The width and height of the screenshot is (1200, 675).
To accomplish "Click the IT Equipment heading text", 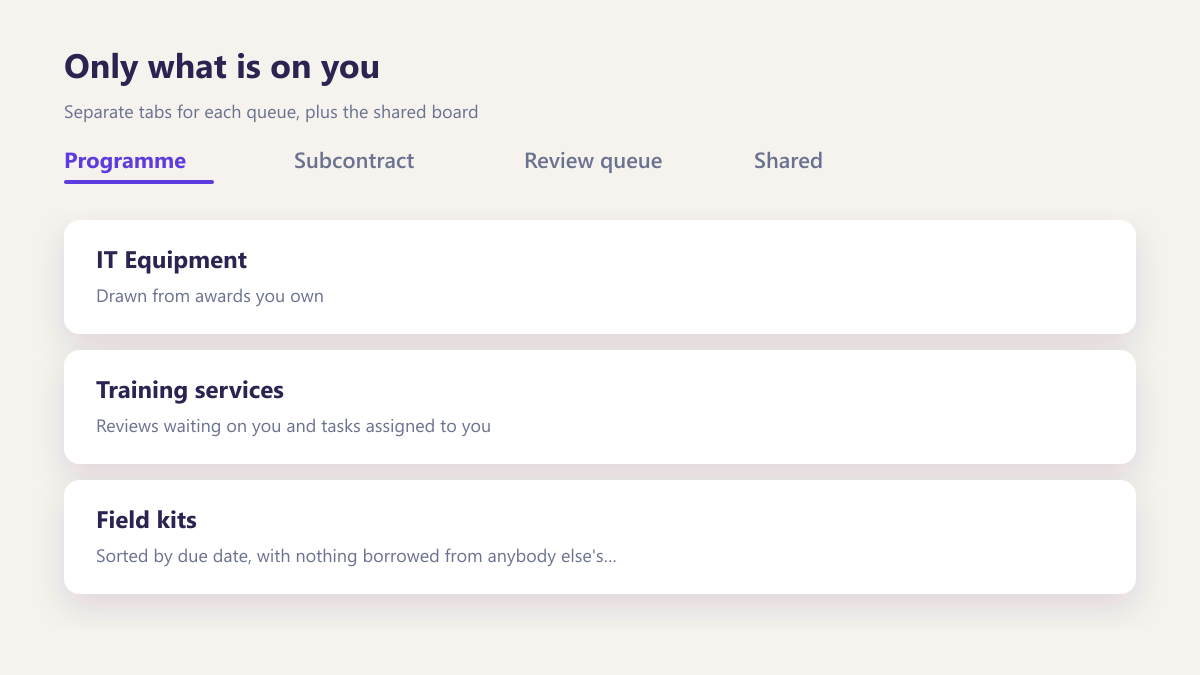I will coord(171,260).
